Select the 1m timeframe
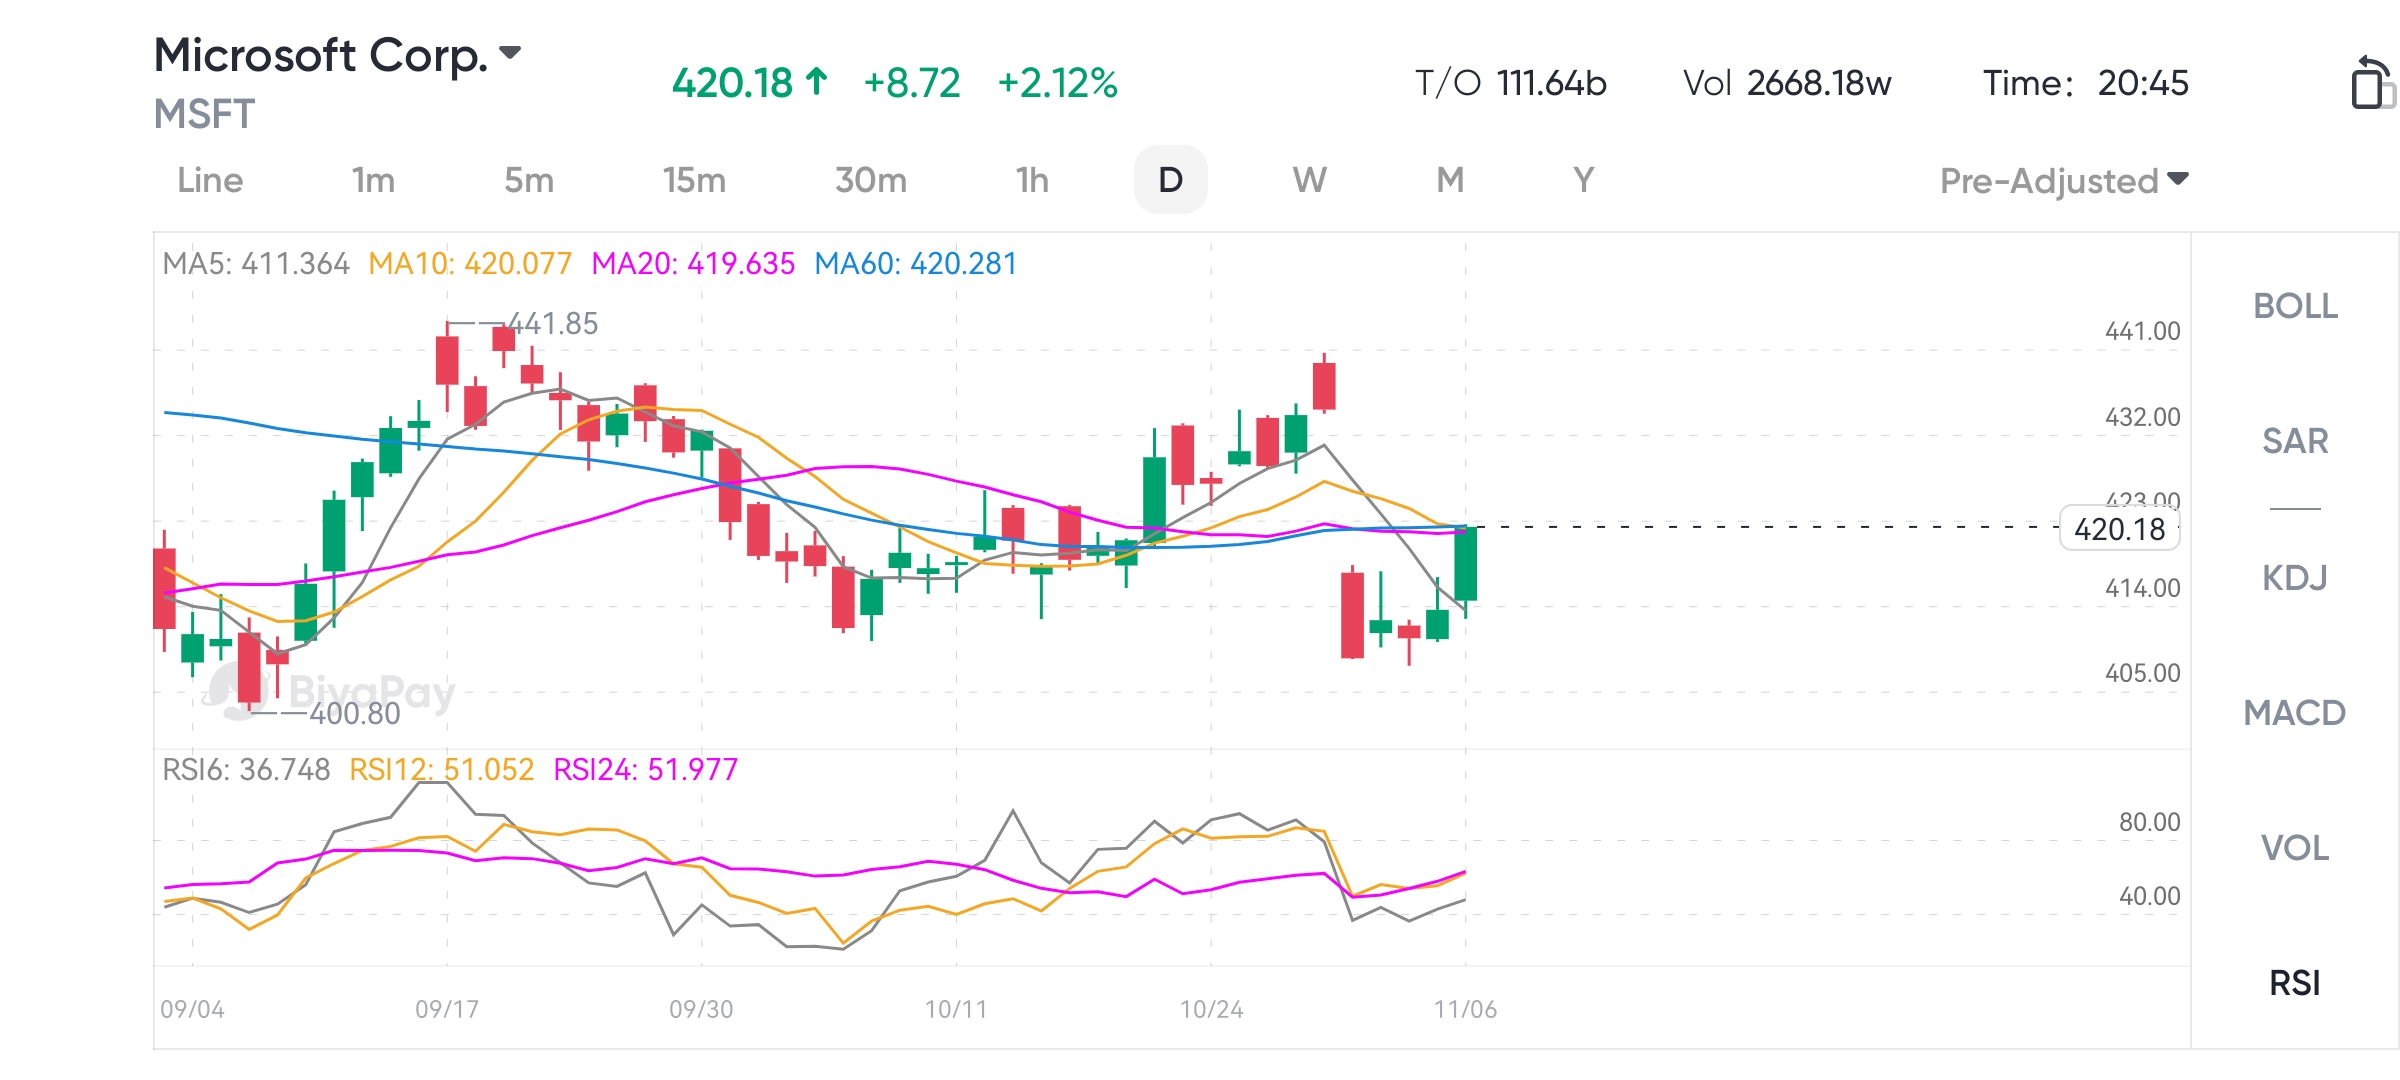 click(373, 180)
